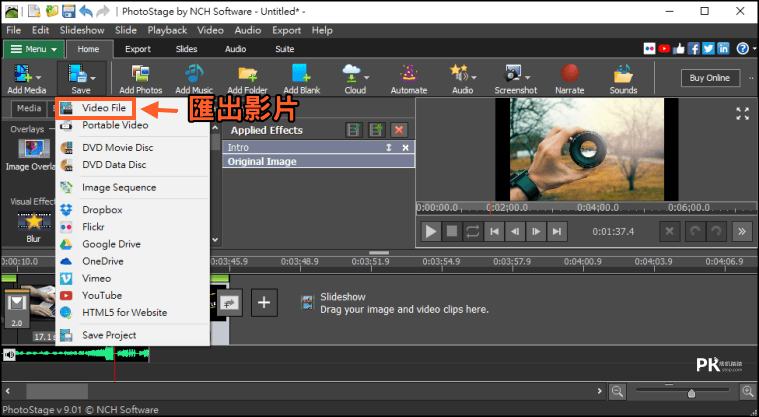The image size is (759, 417).
Task: Click the Add Folder toolbar icon
Action: coord(247,74)
